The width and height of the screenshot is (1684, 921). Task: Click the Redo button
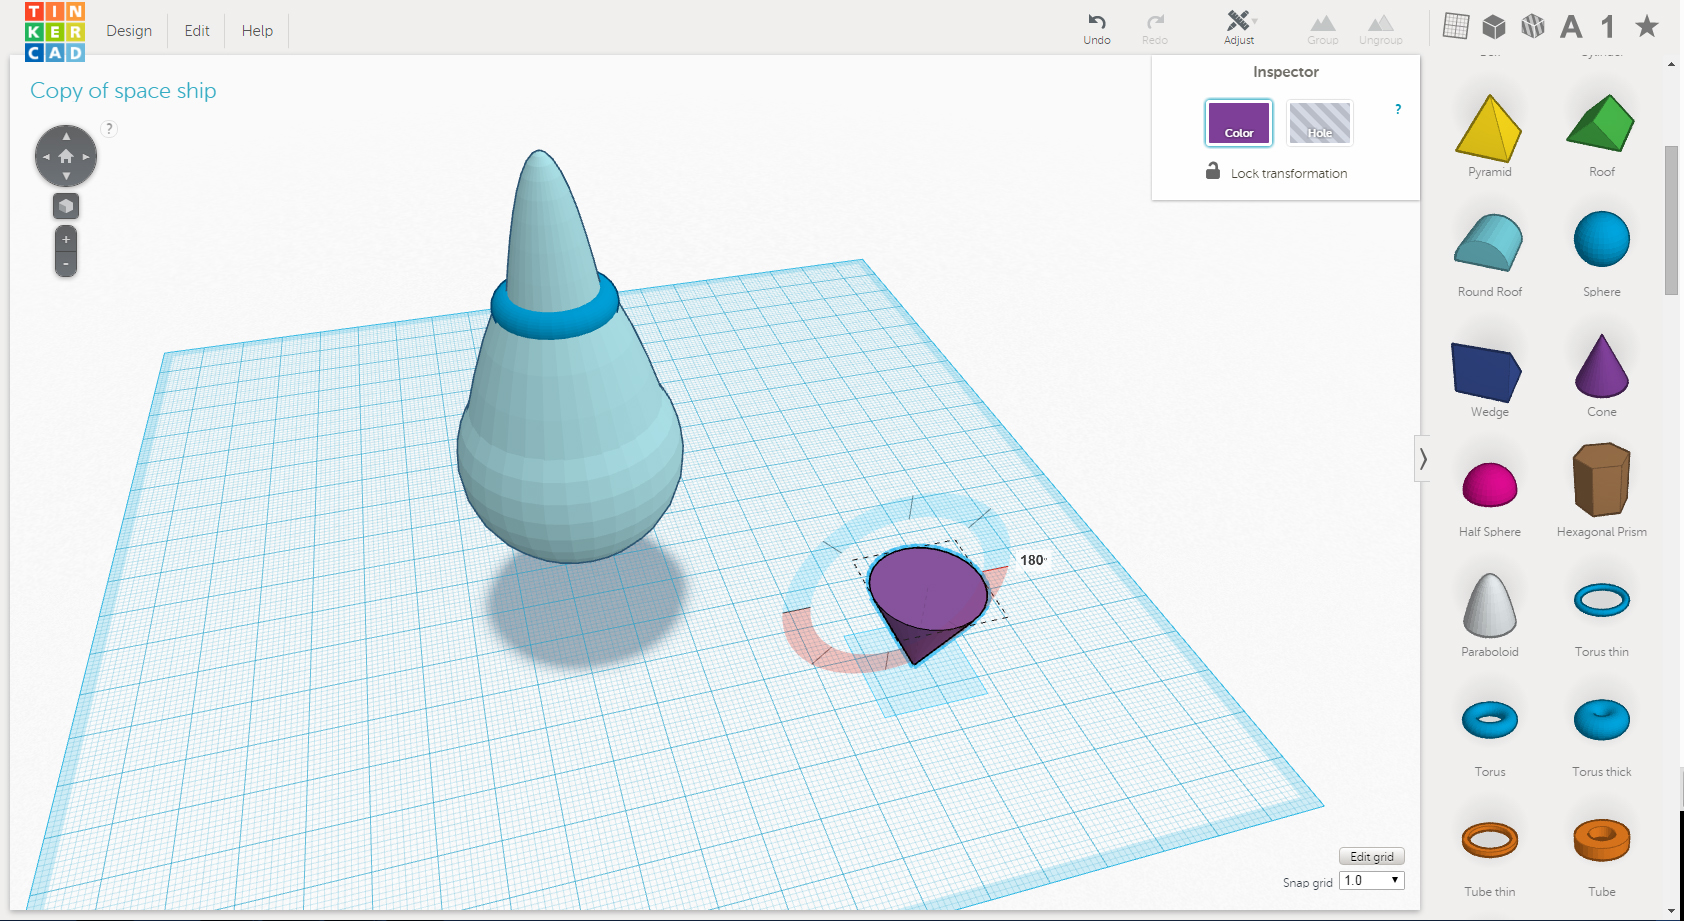(1155, 28)
